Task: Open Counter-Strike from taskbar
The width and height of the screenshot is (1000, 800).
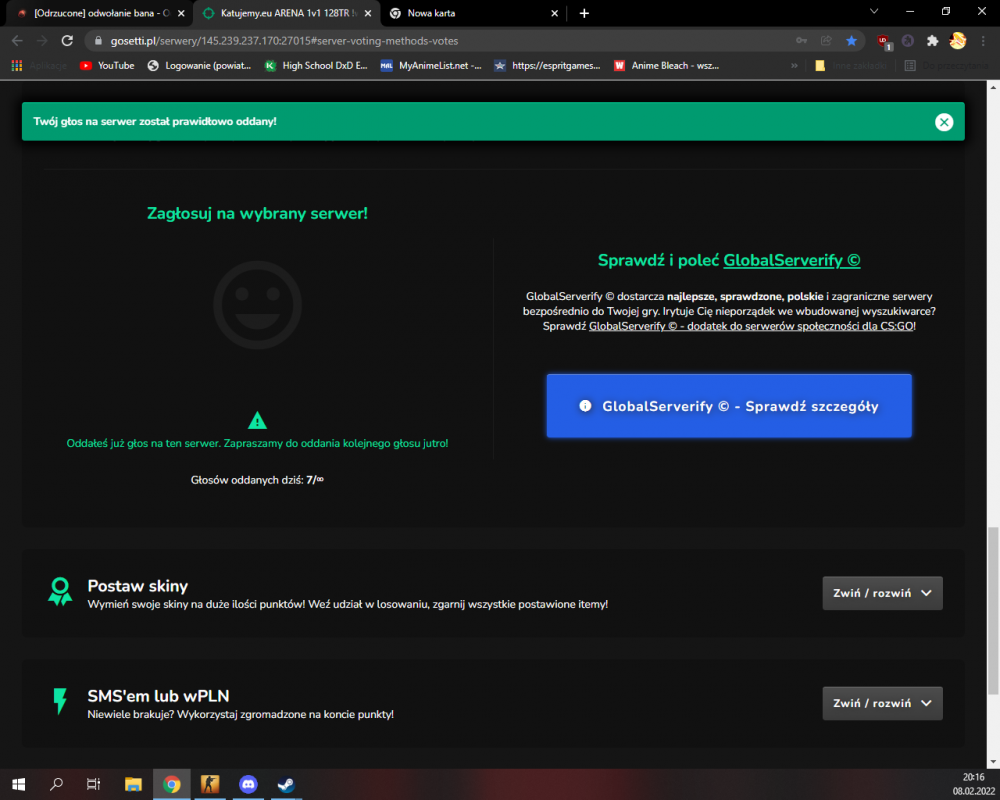Action: 210,784
